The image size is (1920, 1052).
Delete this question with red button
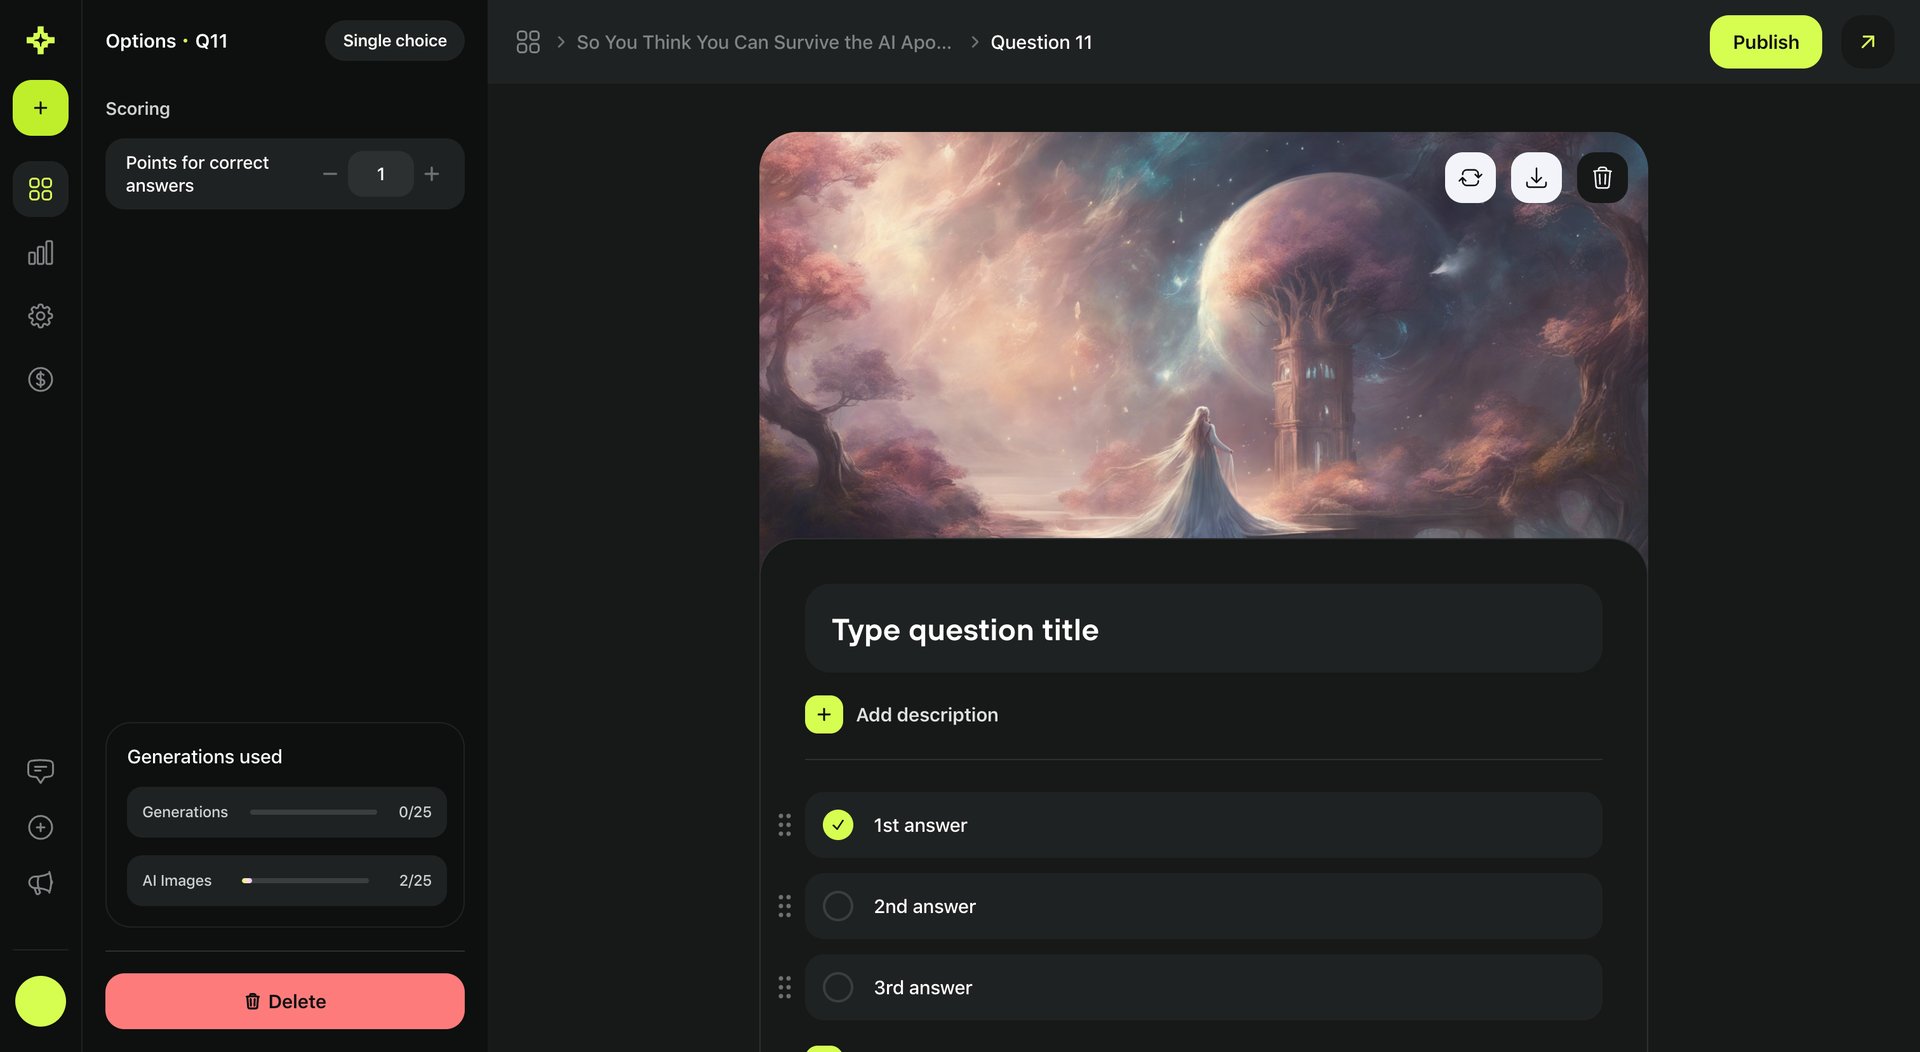pos(284,1001)
